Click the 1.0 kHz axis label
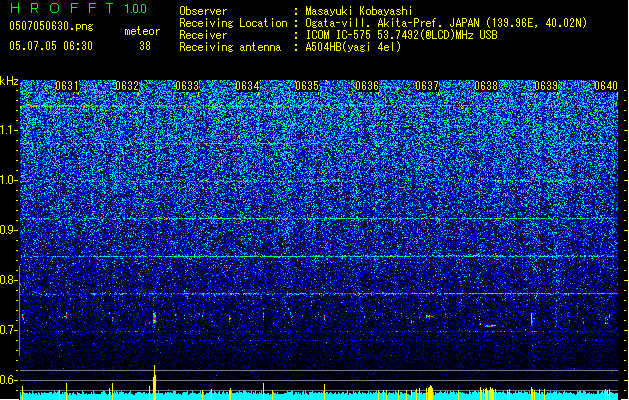The width and height of the screenshot is (629, 400). (9, 181)
